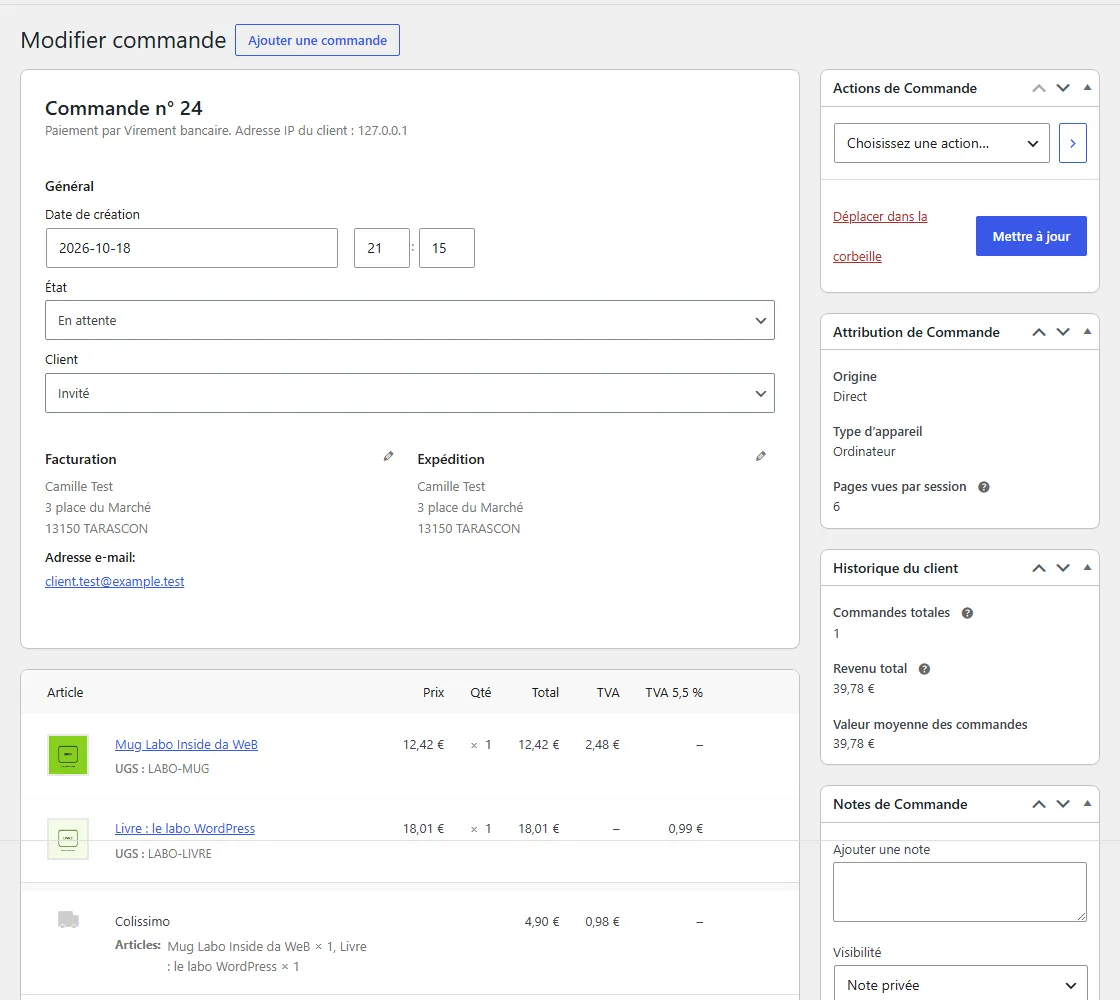1120x1000 pixels.
Task: Click the Qté column header
Action: 481,692
